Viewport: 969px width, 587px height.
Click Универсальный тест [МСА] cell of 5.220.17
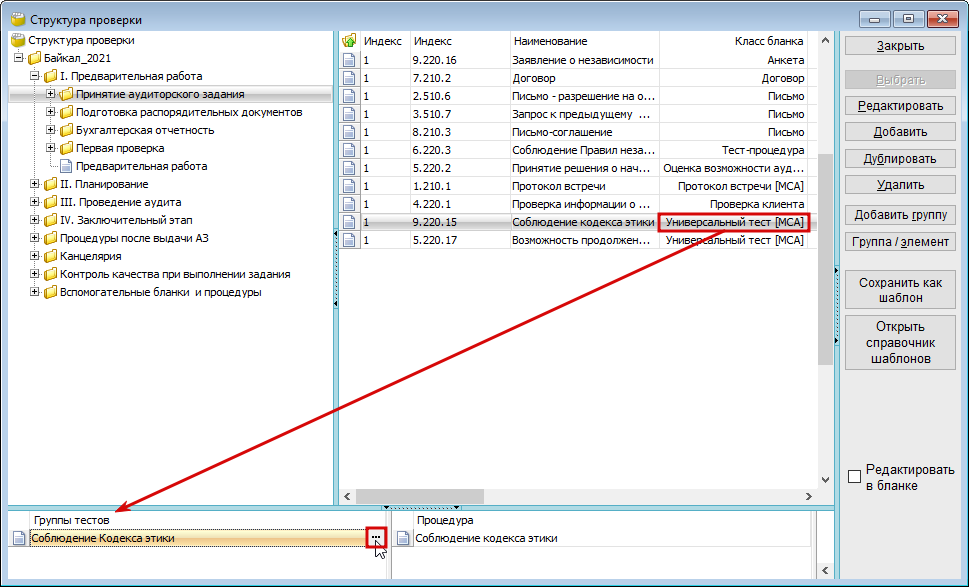click(x=734, y=240)
